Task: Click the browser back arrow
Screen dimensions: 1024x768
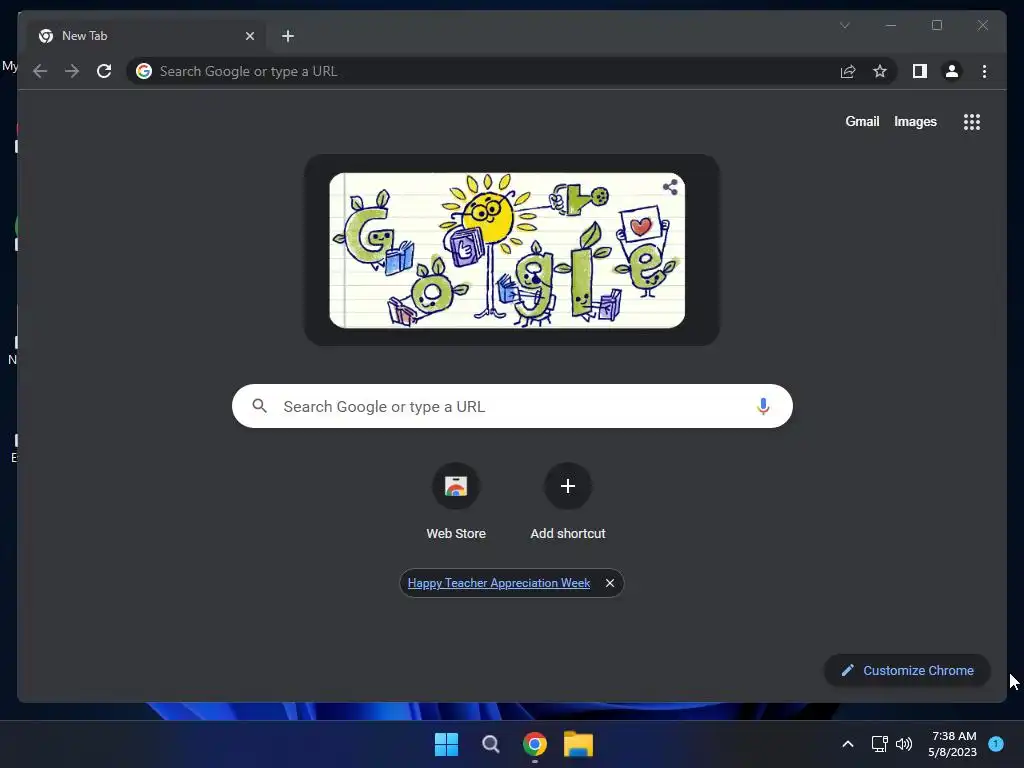Action: click(x=40, y=71)
